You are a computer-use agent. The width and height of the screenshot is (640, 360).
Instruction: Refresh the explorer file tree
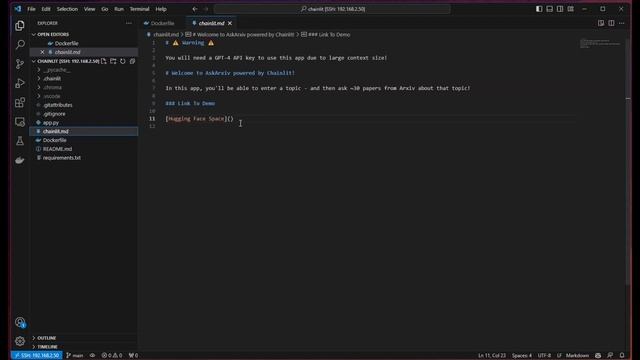point(123,61)
